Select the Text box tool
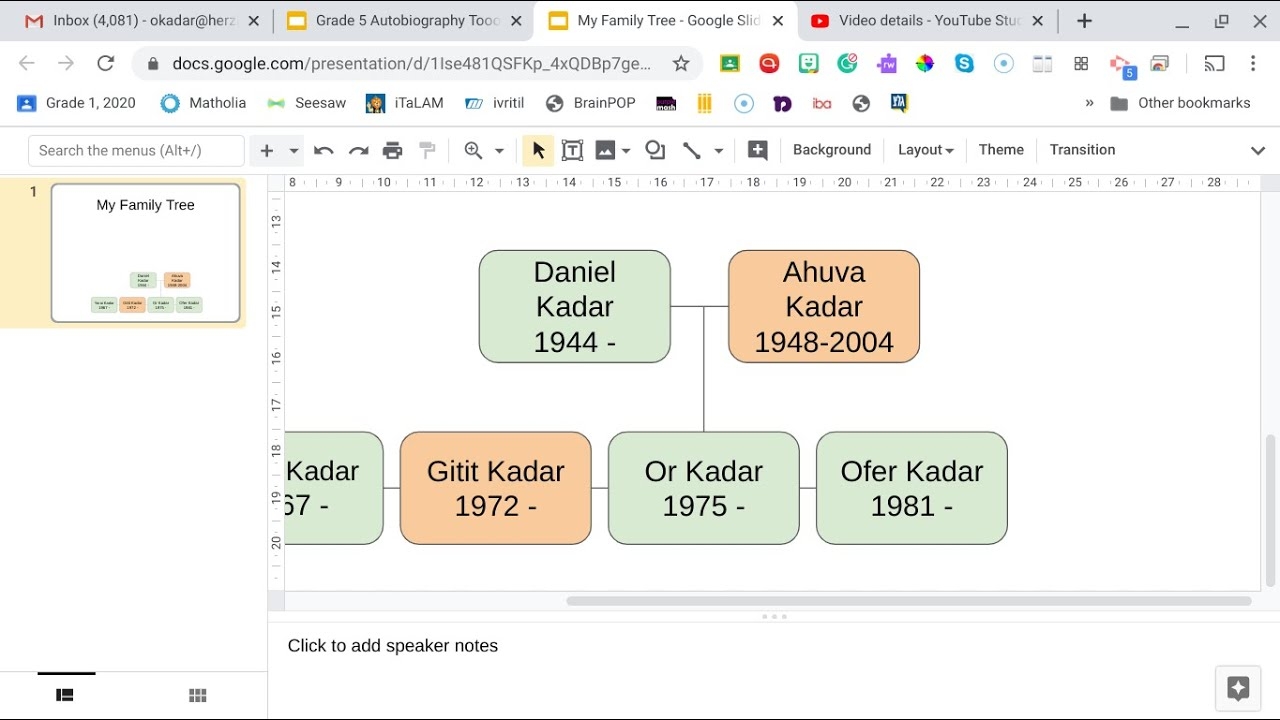1280x720 pixels. click(572, 151)
